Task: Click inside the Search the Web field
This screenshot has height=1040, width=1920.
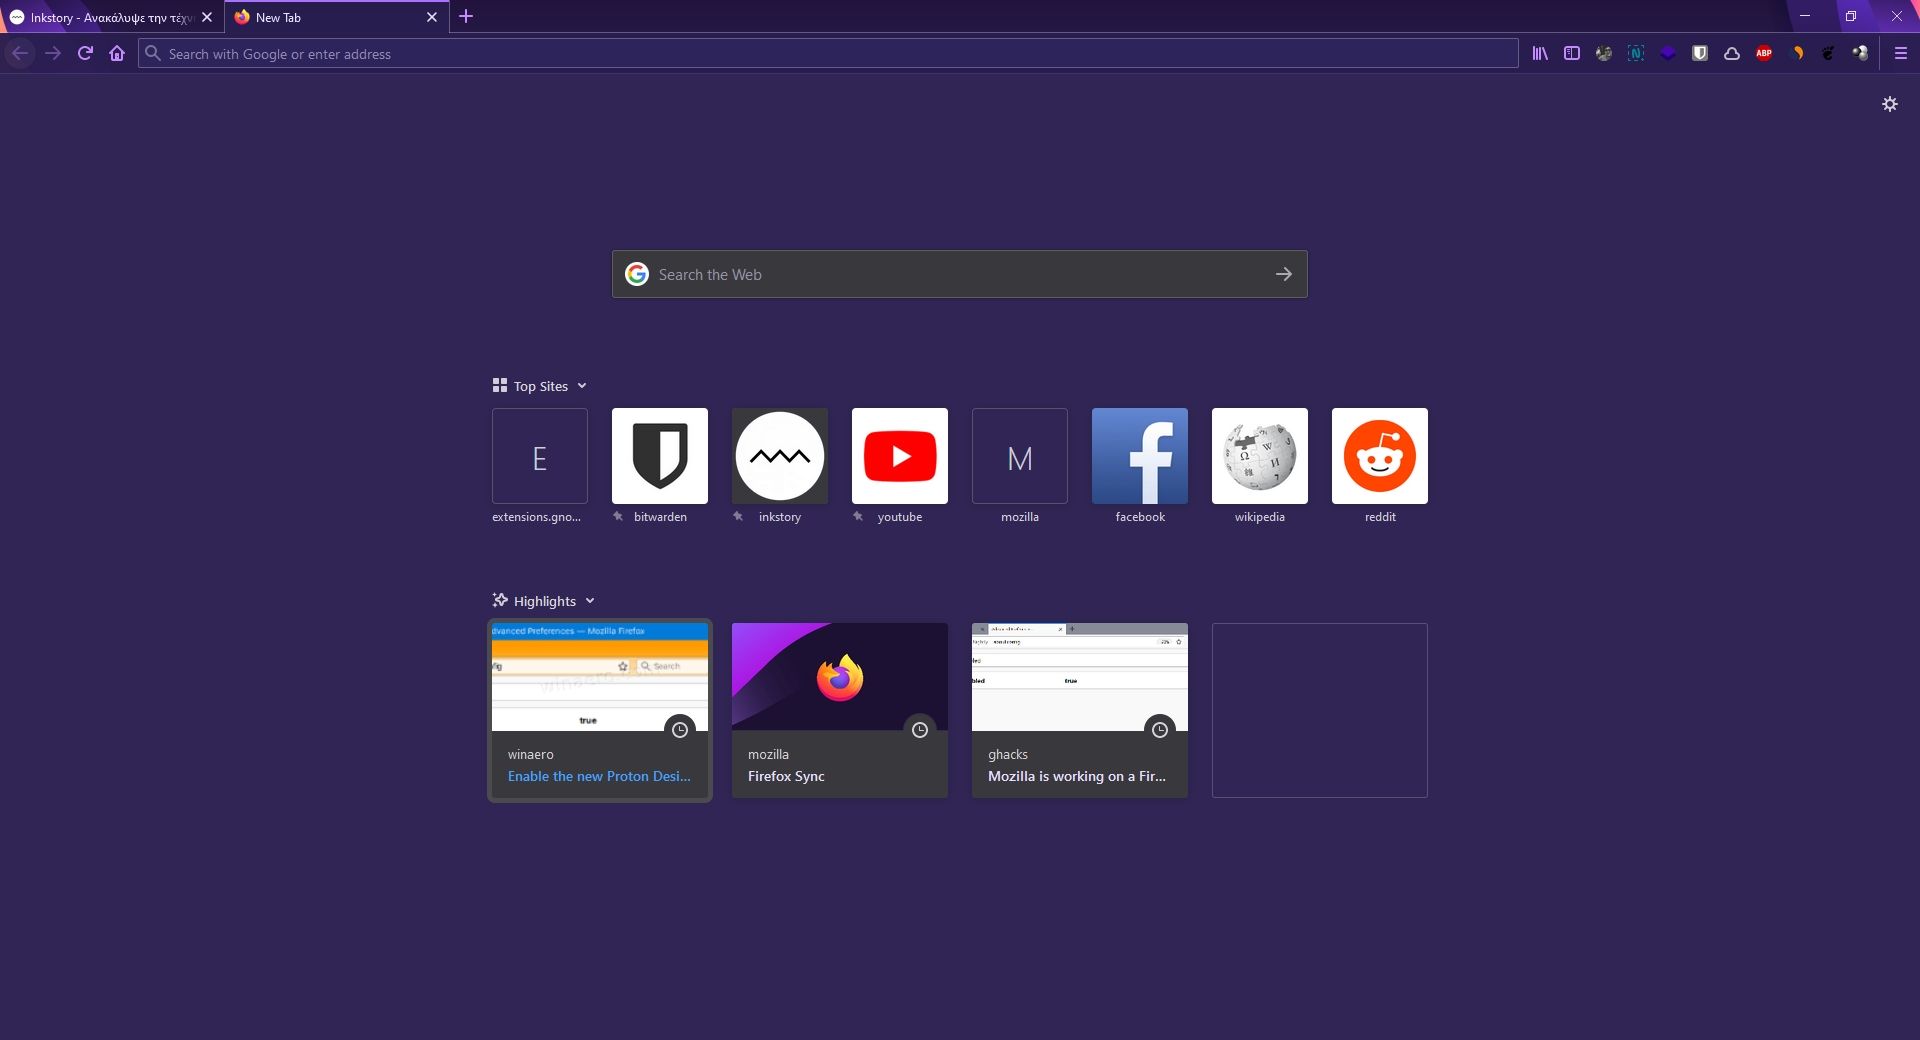Action: pyautogui.click(x=900, y=274)
